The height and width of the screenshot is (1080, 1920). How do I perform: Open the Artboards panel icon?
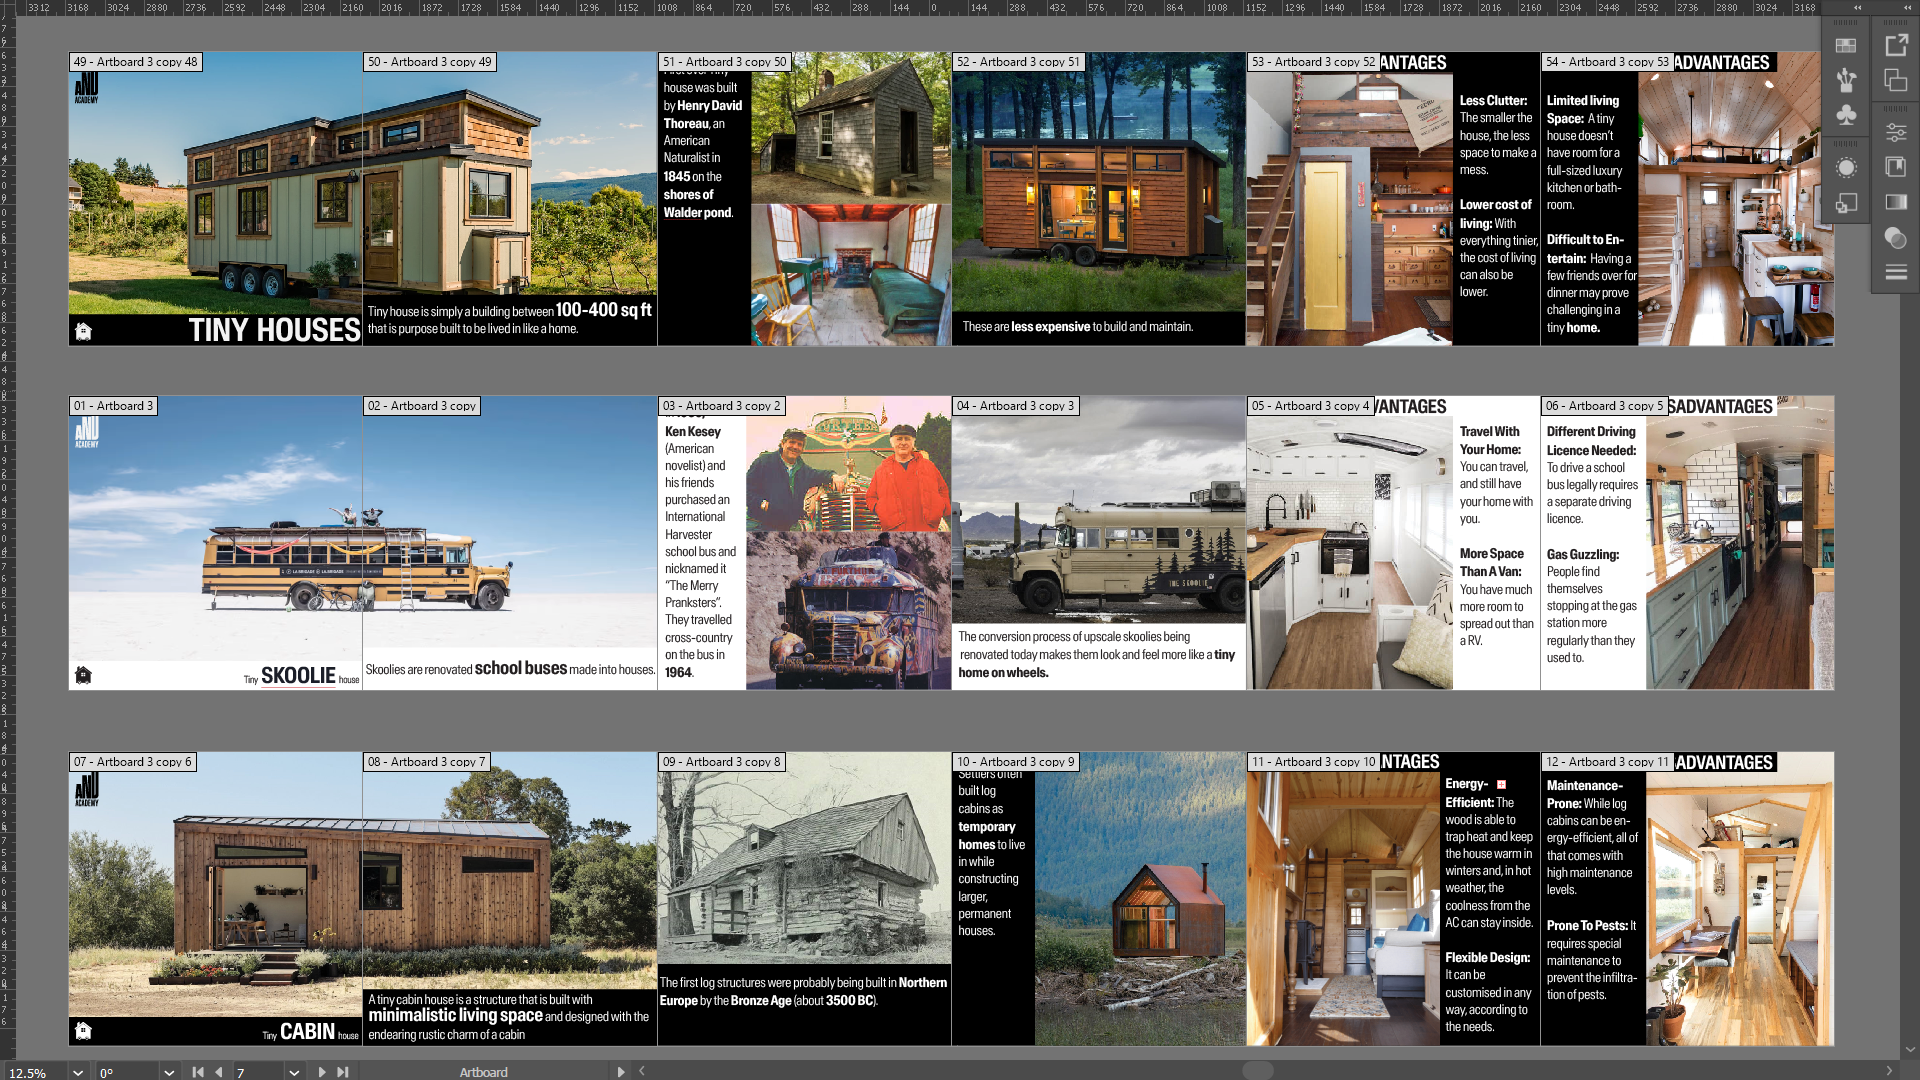pyautogui.click(x=1896, y=80)
